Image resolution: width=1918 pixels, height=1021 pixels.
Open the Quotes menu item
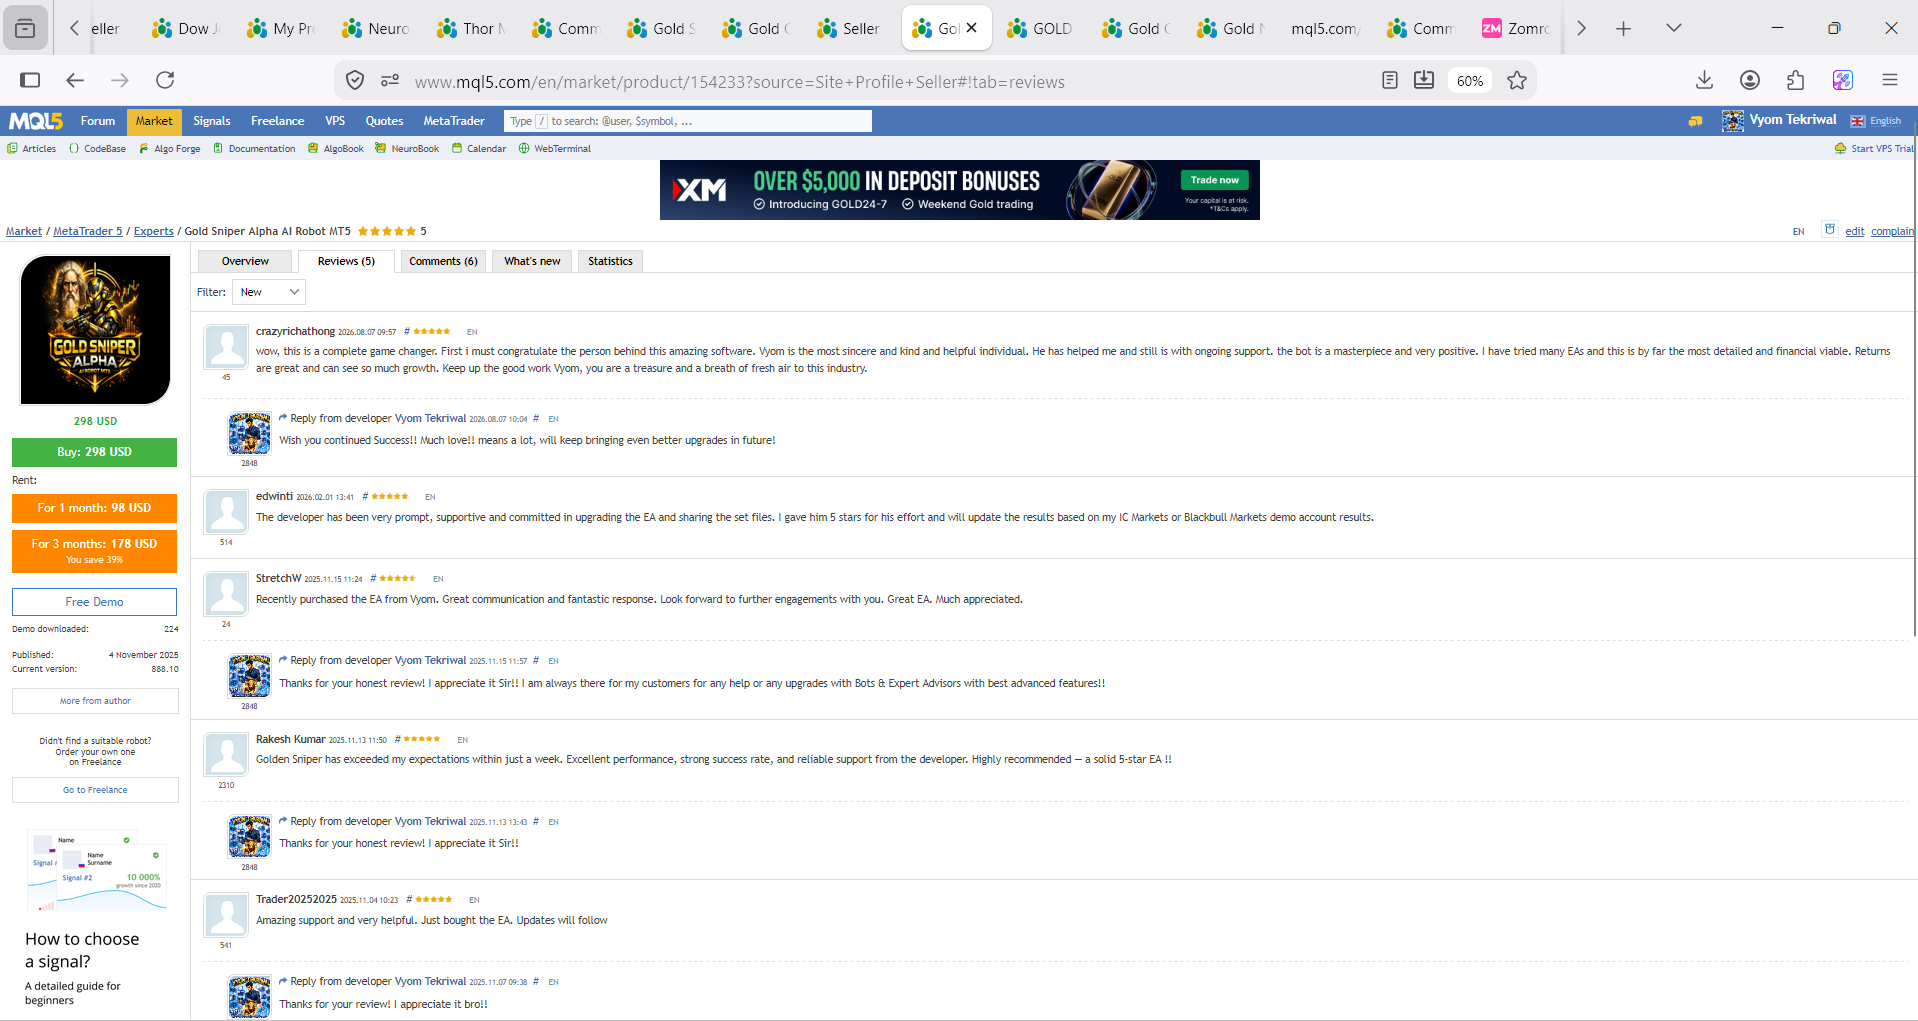pos(384,121)
